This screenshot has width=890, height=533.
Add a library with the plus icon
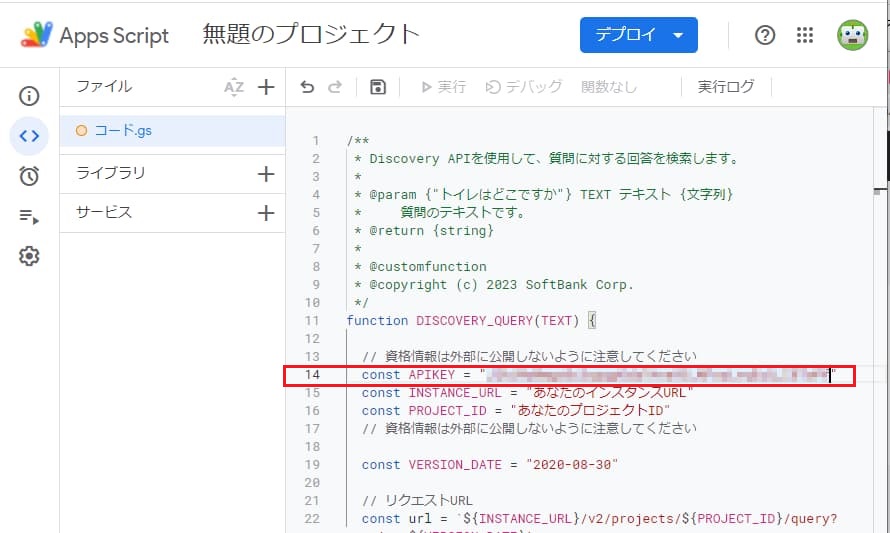[x=266, y=173]
